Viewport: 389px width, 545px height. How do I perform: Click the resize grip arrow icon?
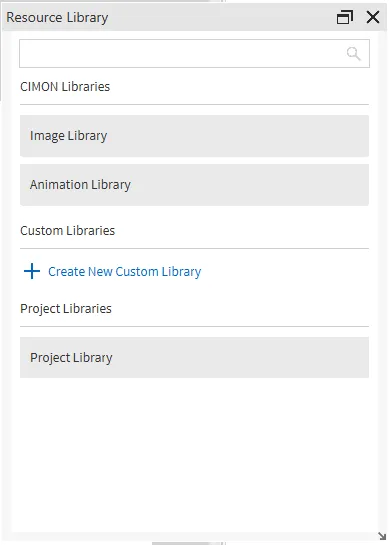coord(382,536)
